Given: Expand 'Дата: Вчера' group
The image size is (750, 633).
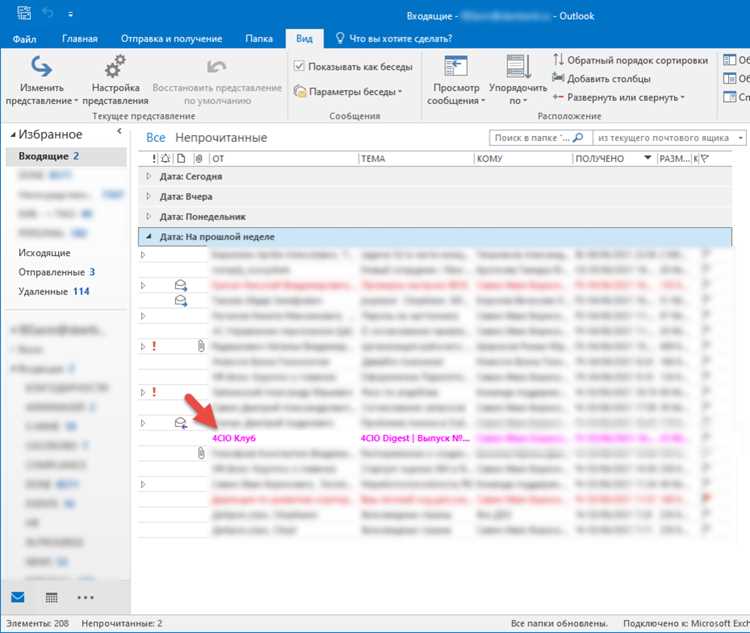Looking at the screenshot, I should (x=148, y=196).
